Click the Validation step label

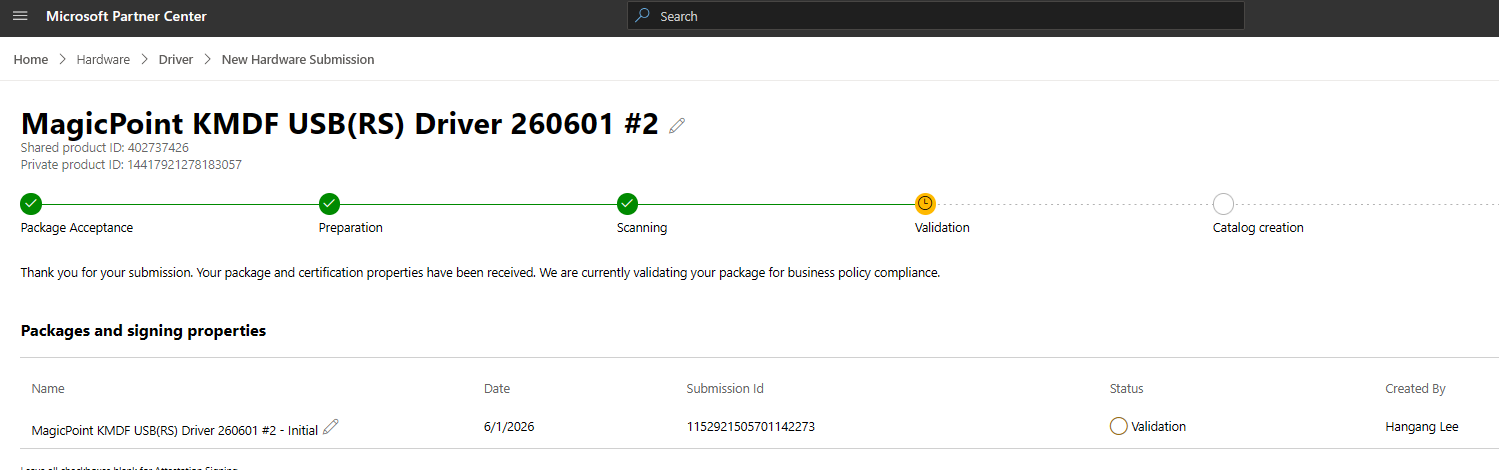coord(942,228)
